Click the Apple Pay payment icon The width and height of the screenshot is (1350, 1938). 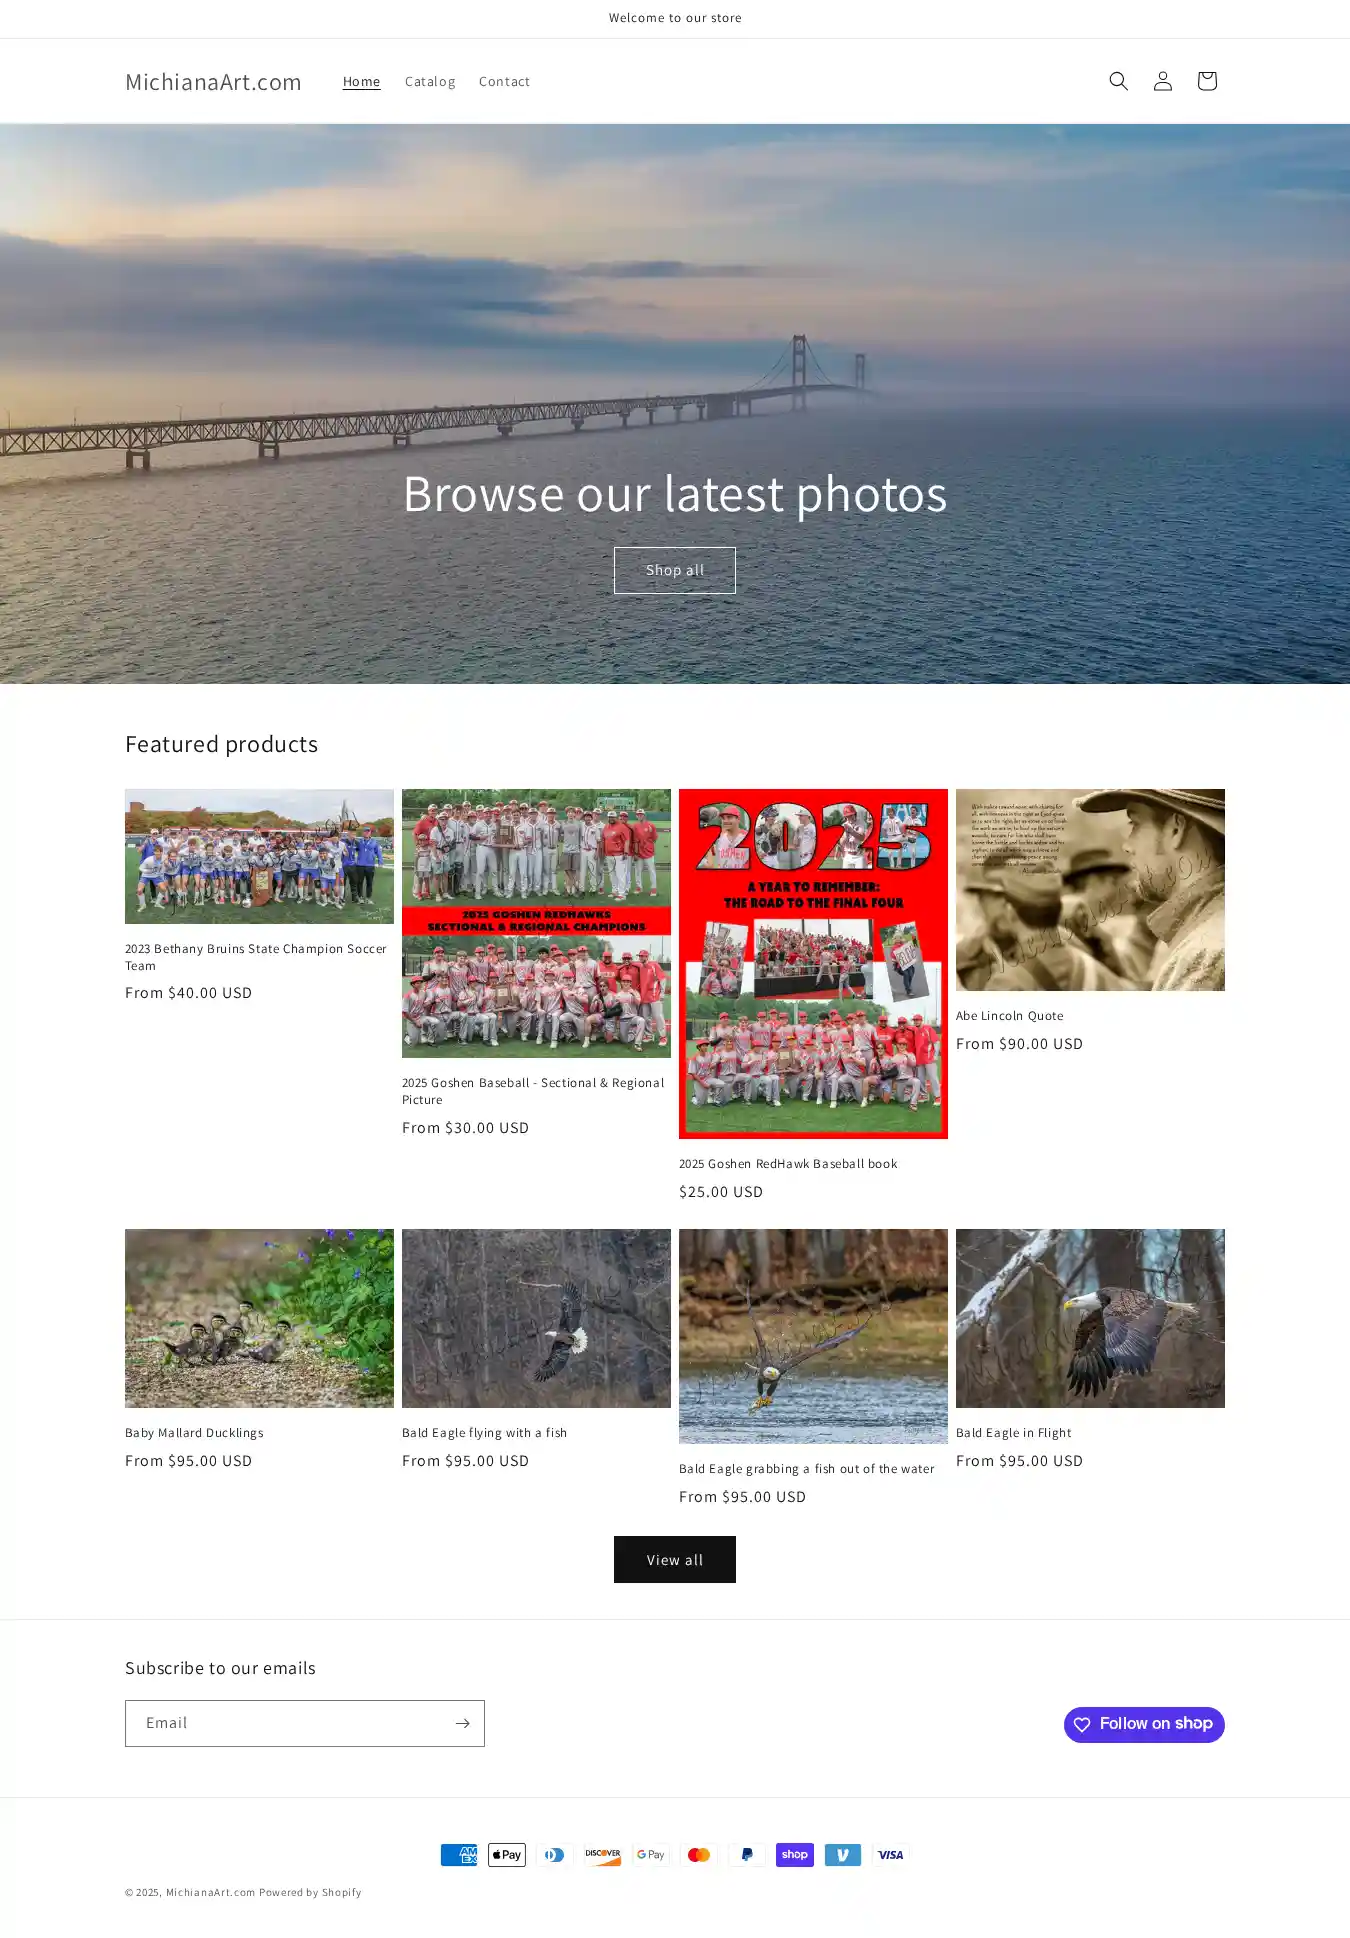point(507,1855)
